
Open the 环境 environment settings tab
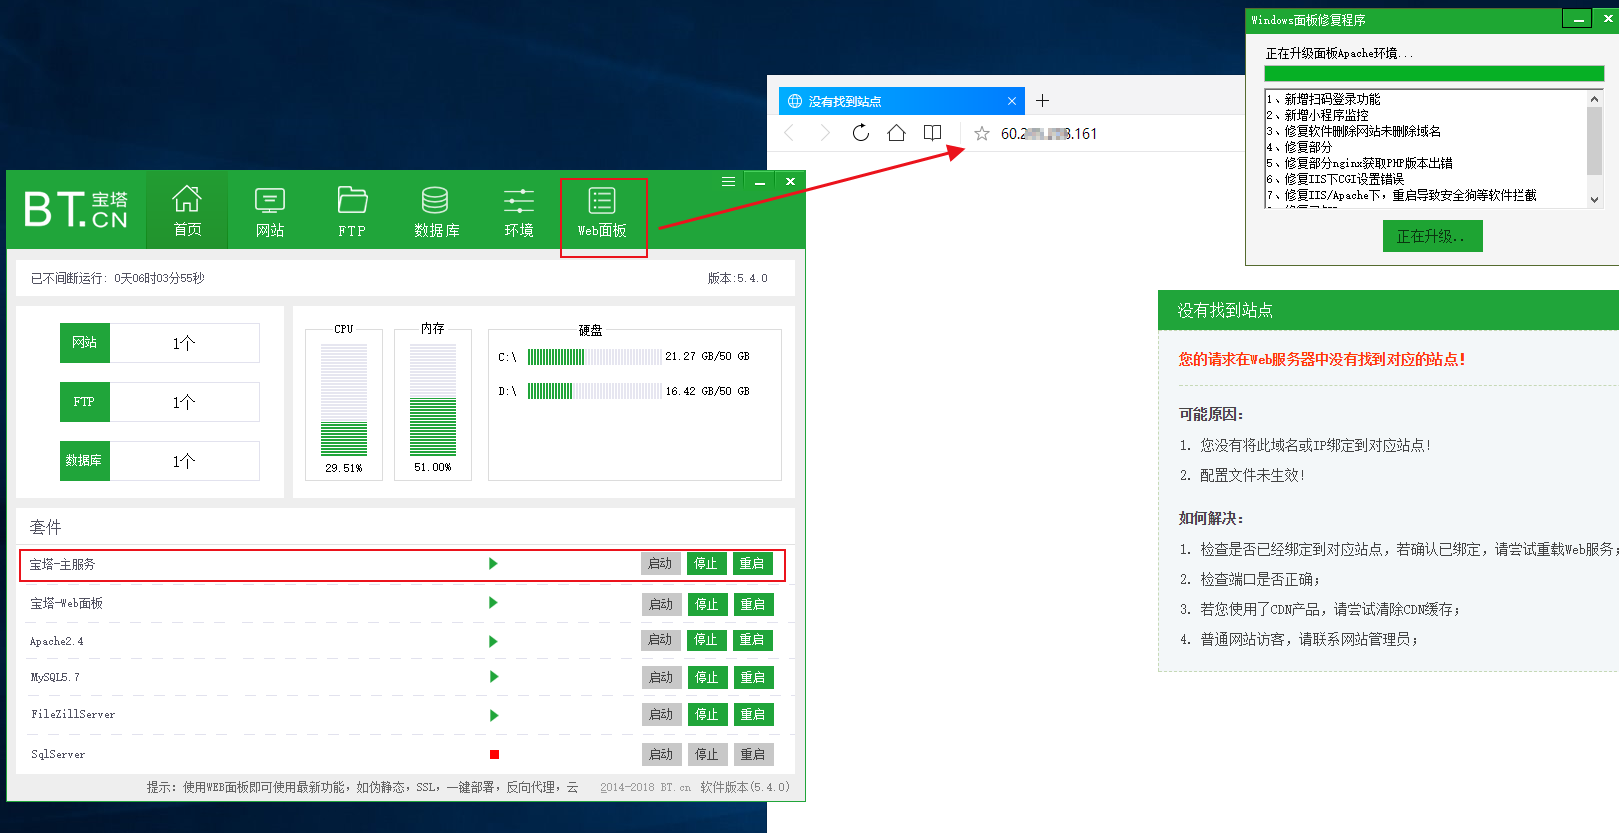[518, 210]
